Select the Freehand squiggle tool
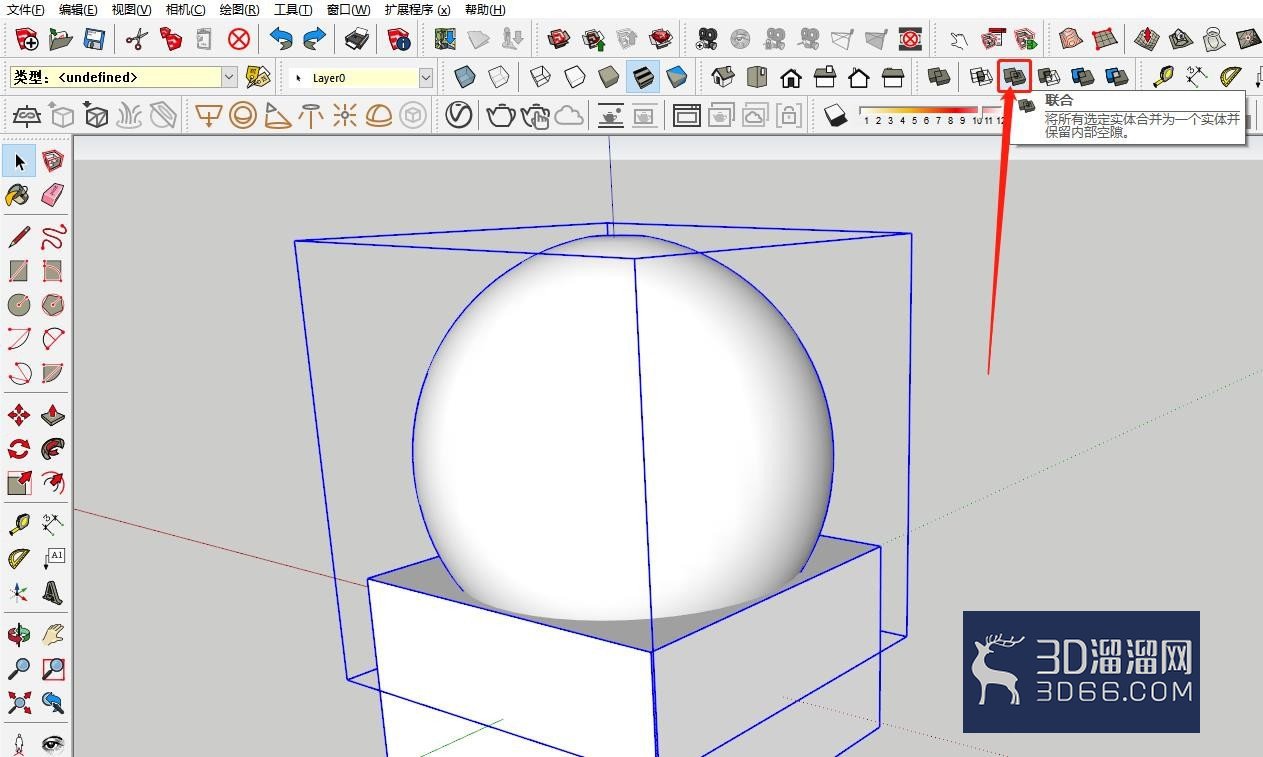The image size is (1263, 757). click(53, 237)
